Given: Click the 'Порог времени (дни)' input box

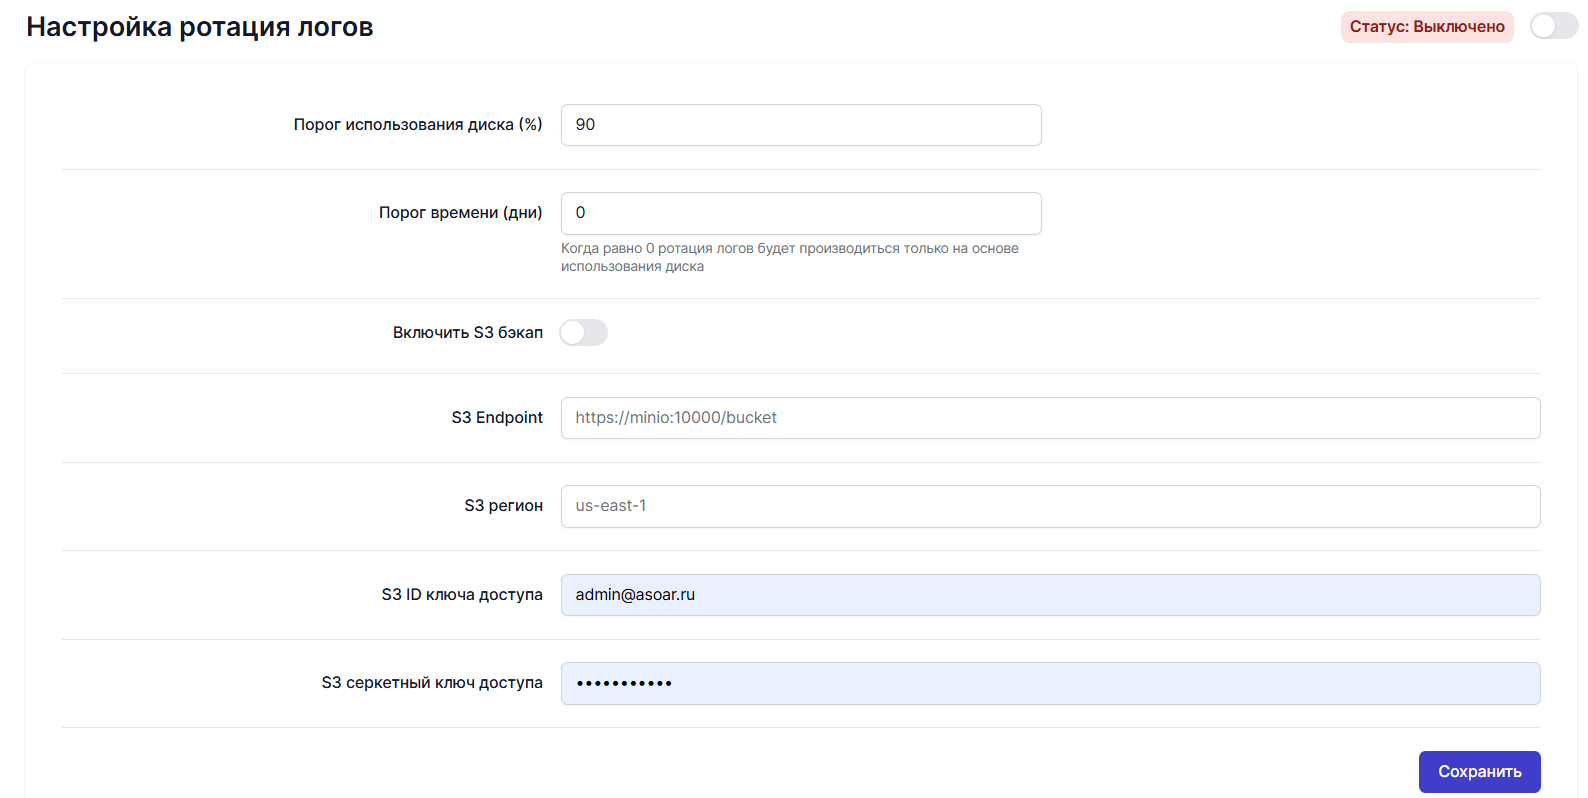Looking at the screenshot, I should (800, 213).
